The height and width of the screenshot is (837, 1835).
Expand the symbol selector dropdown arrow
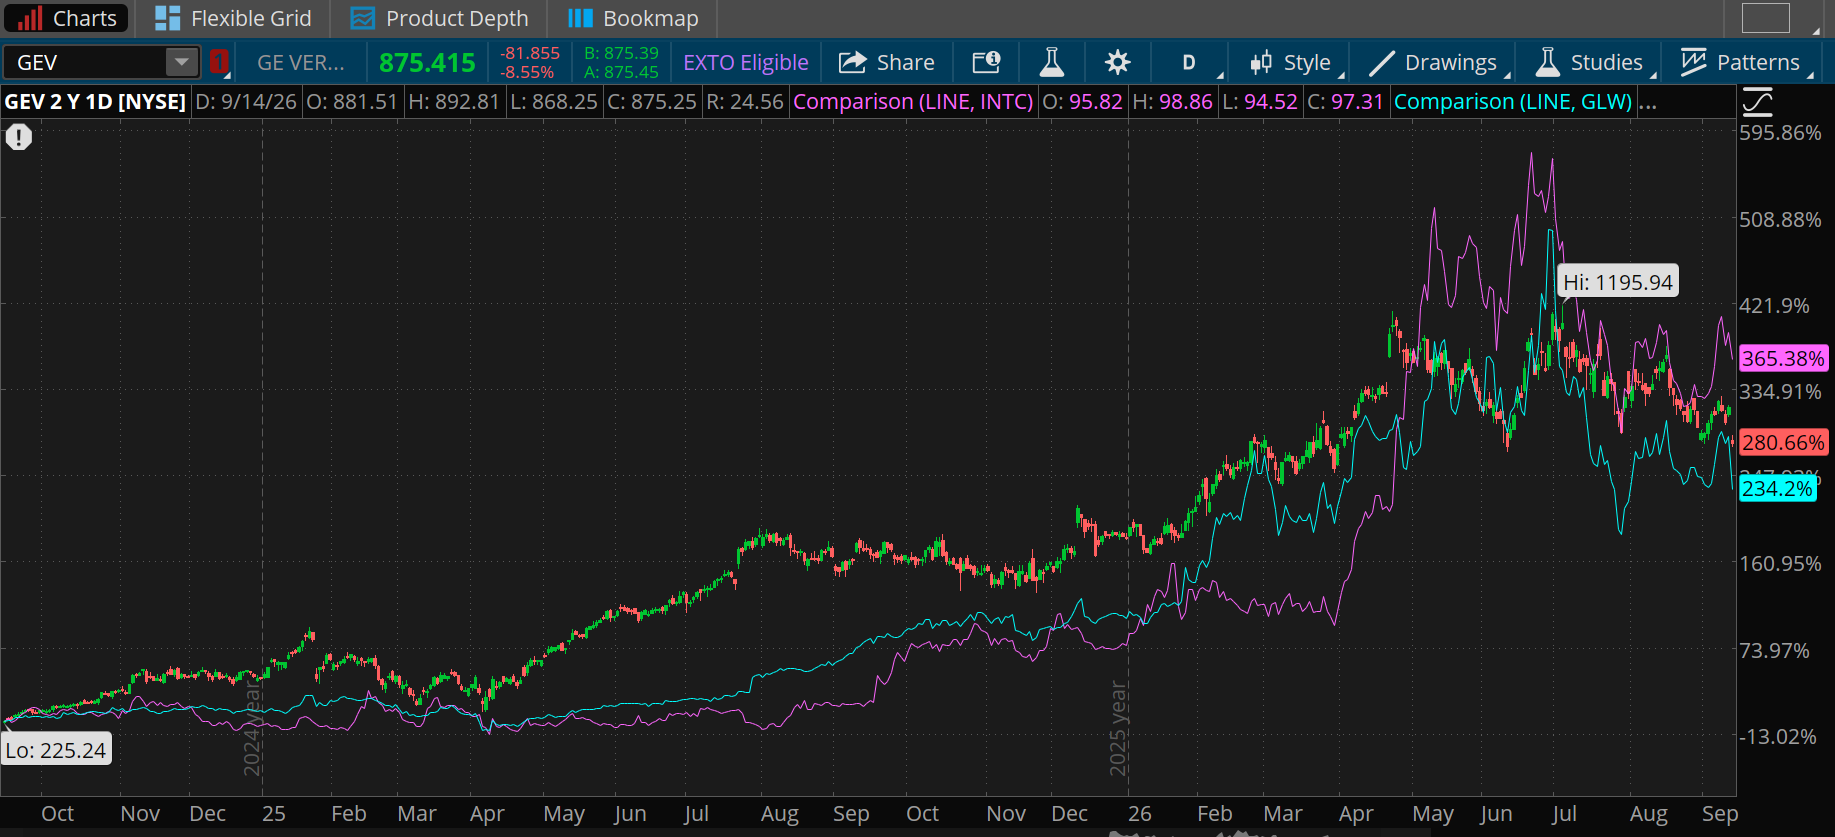coord(182,62)
